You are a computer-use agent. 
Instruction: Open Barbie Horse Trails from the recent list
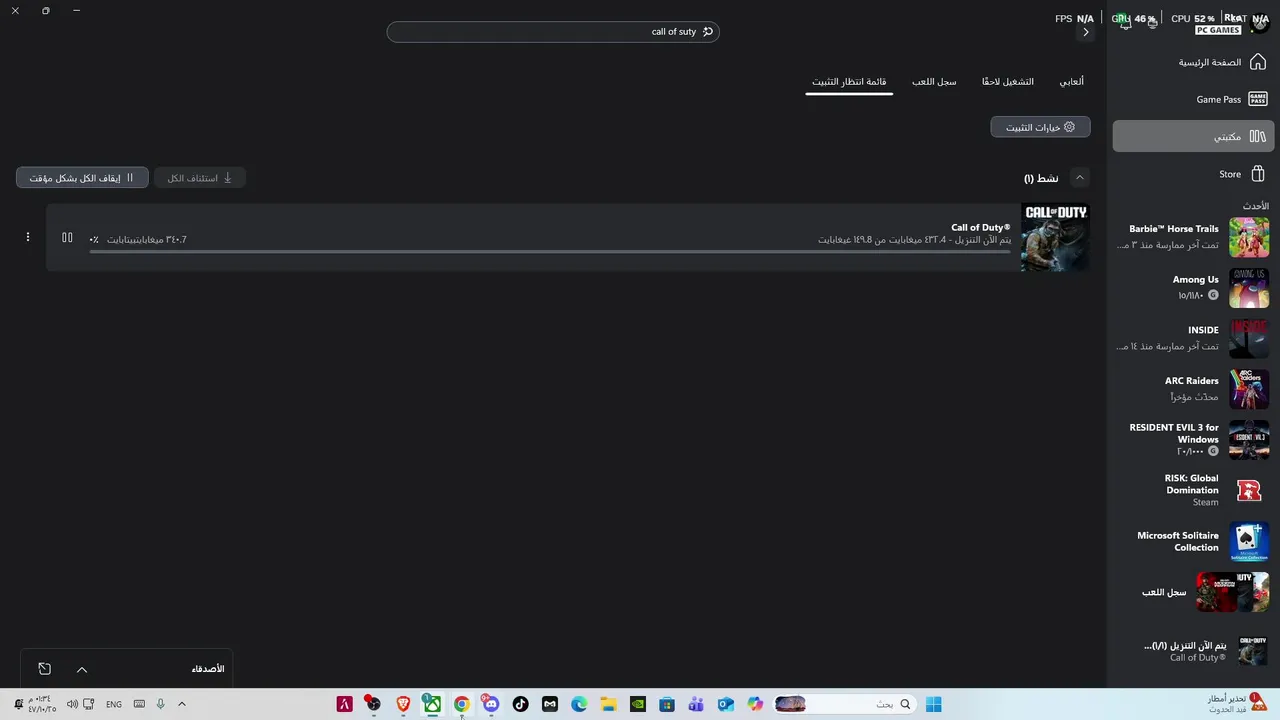click(x=1193, y=237)
